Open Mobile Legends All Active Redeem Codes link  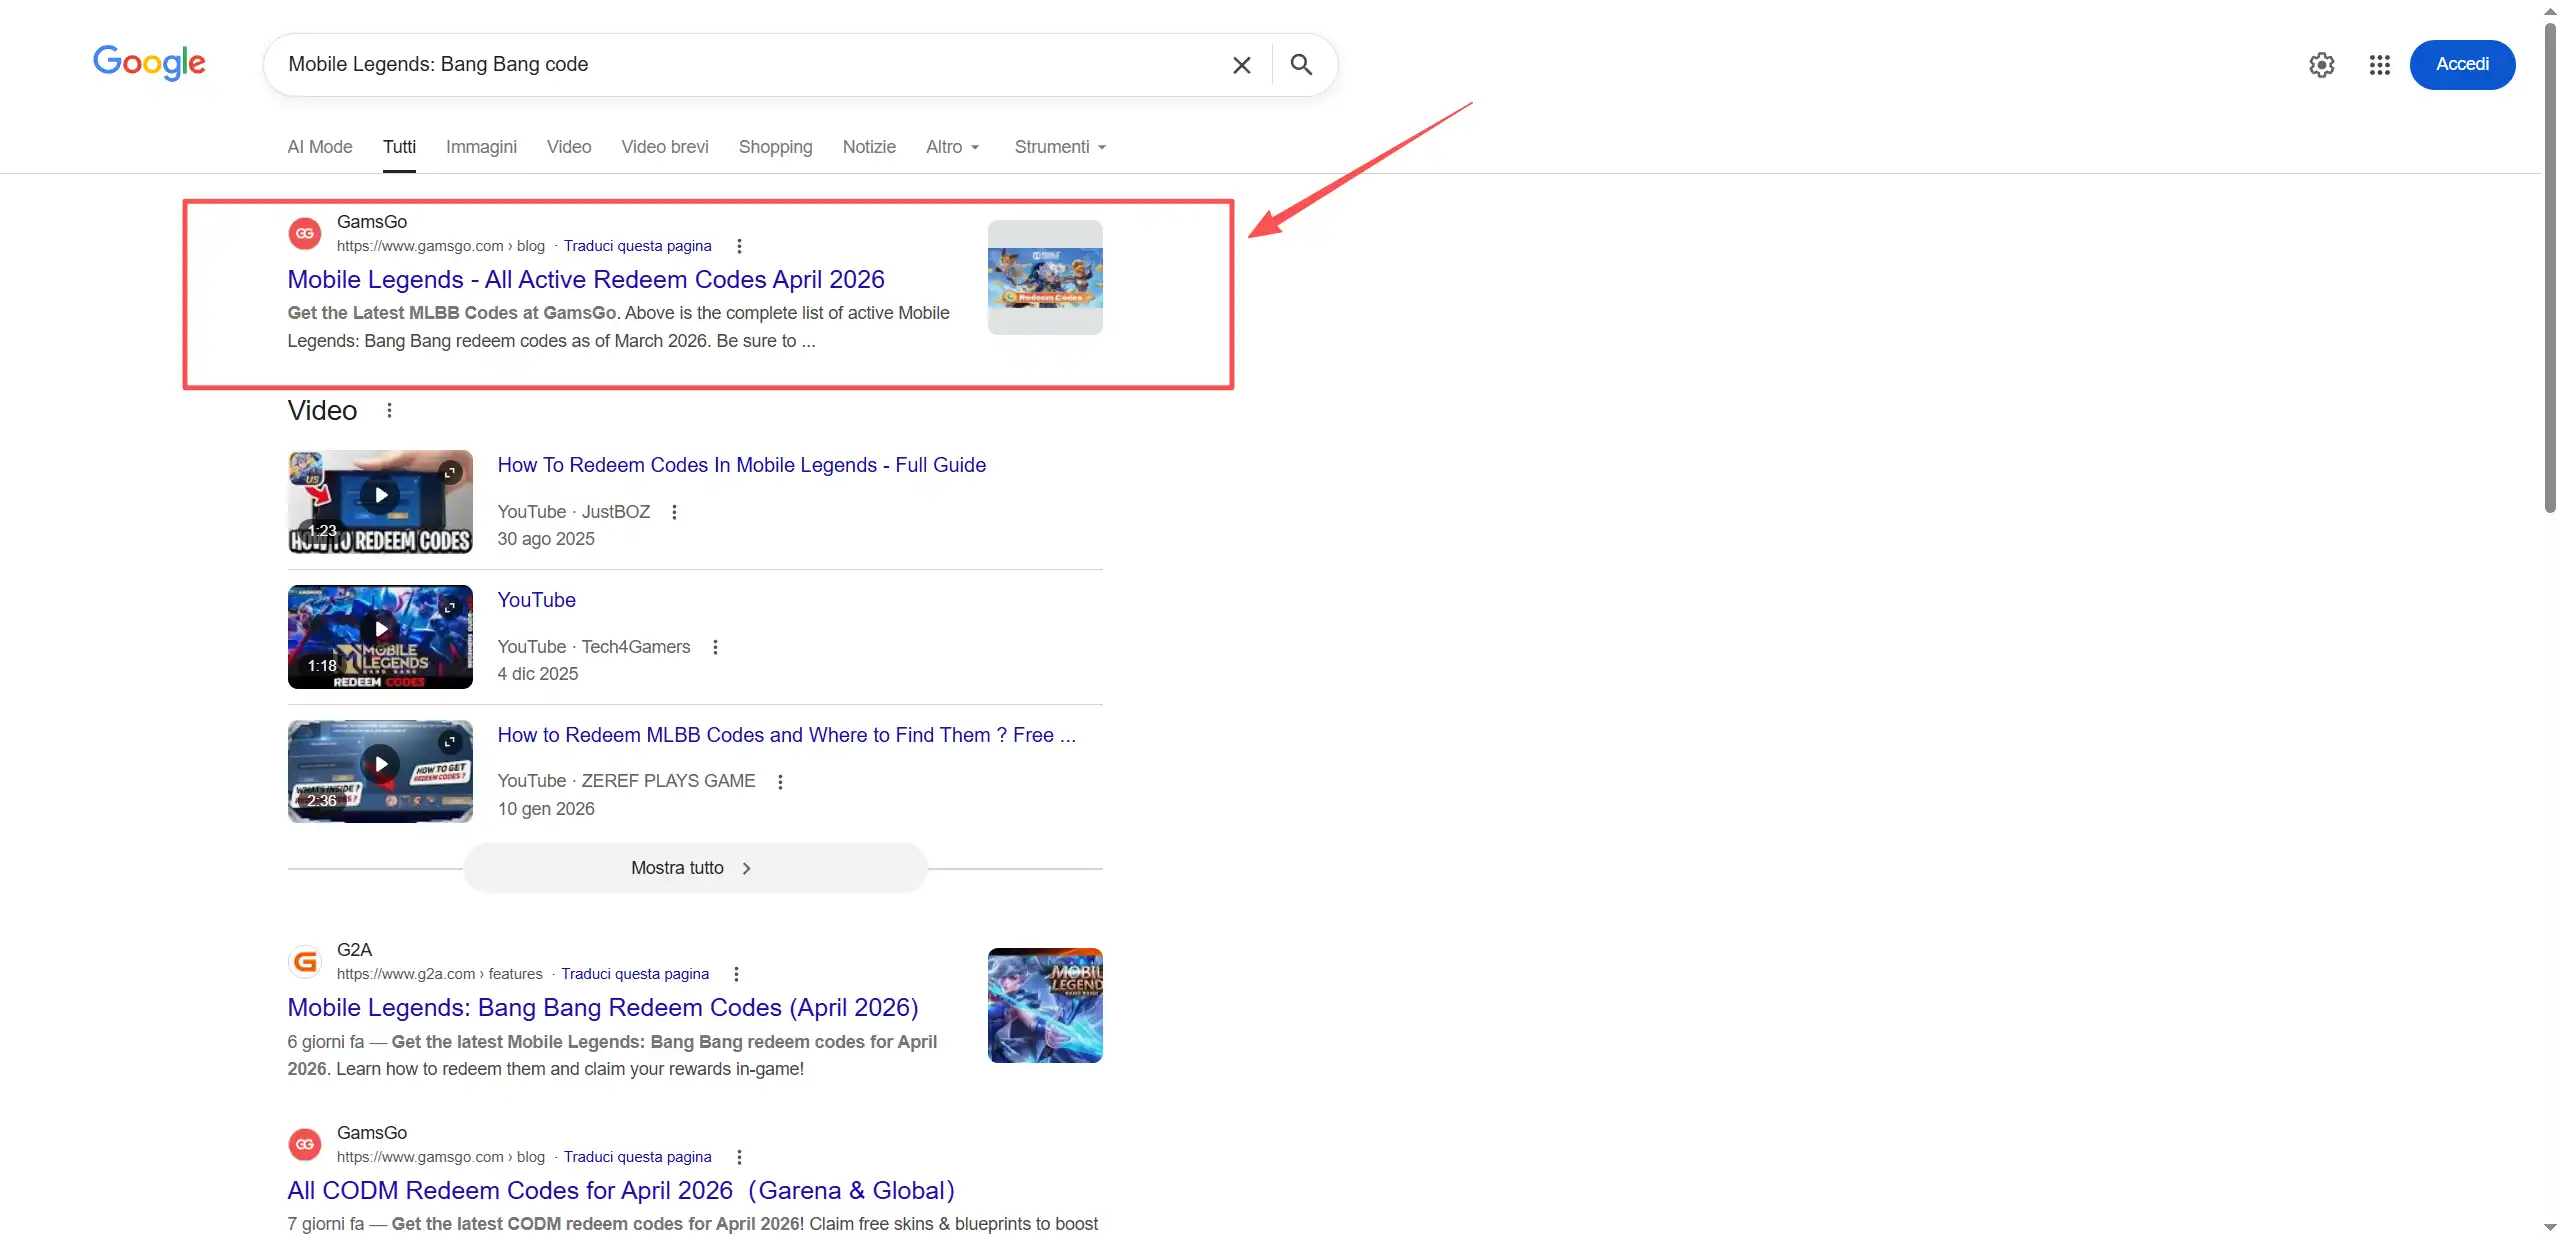coord(585,279)
